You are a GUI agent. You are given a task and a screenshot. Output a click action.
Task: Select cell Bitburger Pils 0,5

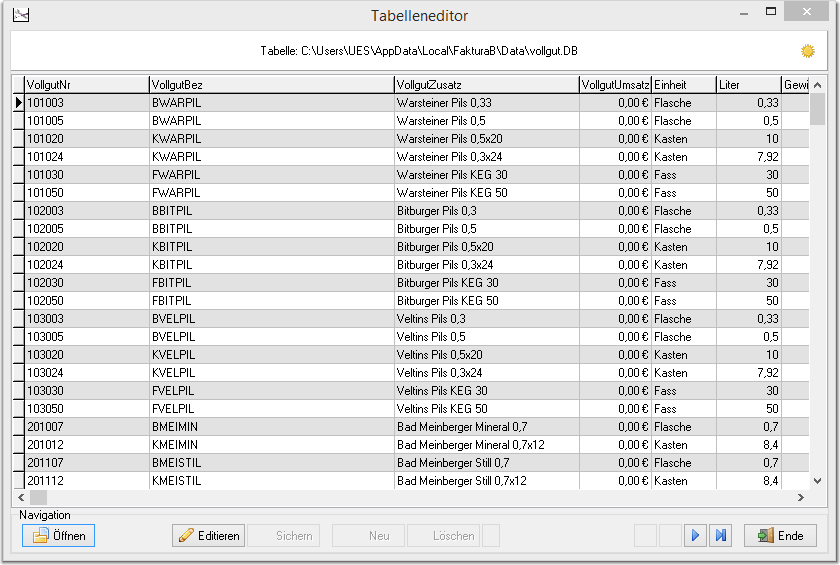487,229
